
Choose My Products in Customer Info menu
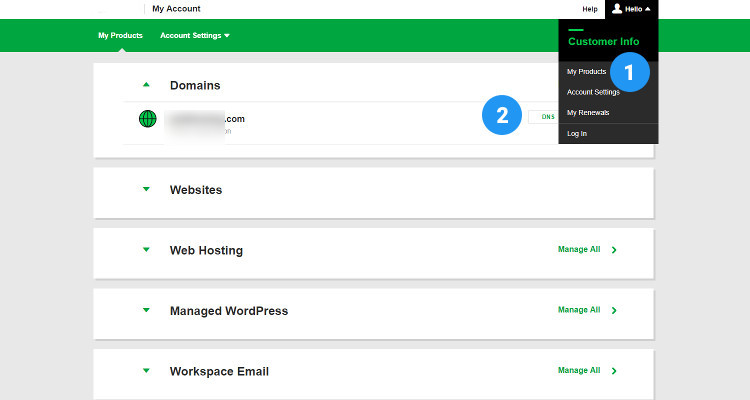point(586,72)
